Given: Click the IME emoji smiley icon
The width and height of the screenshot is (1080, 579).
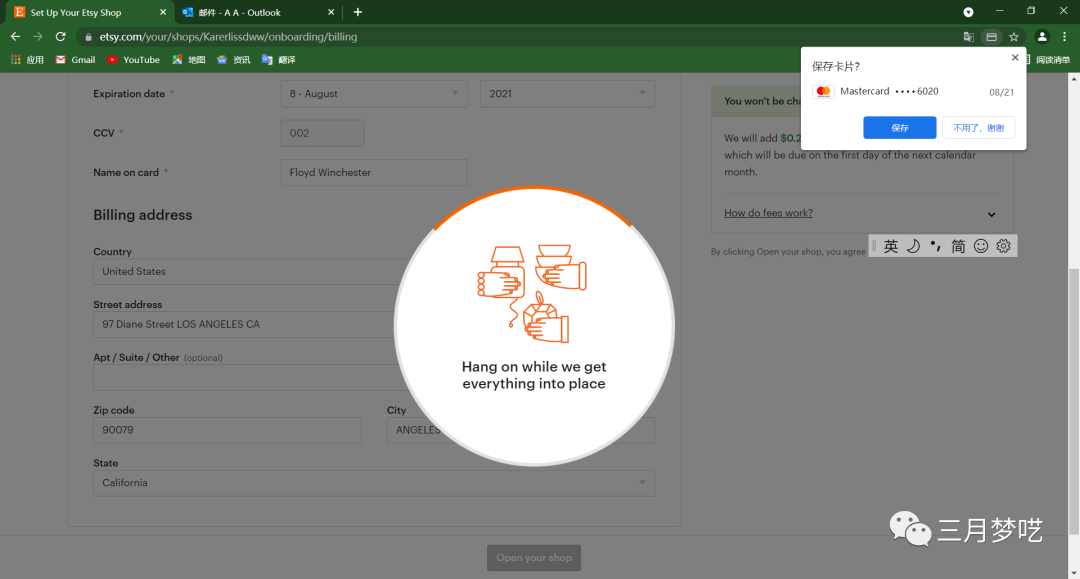Looking at the screenshot, I should pos(981,246).
